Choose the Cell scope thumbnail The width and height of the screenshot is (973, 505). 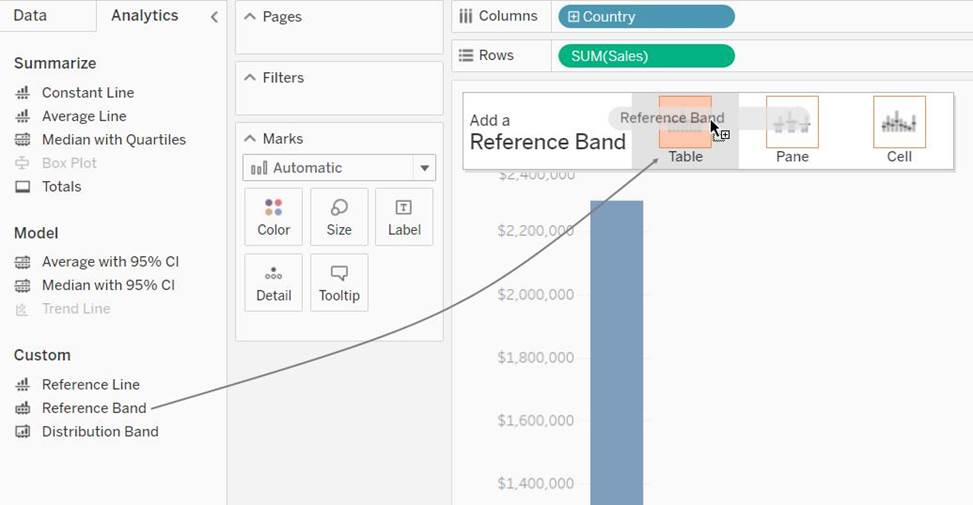coord(899,123)
